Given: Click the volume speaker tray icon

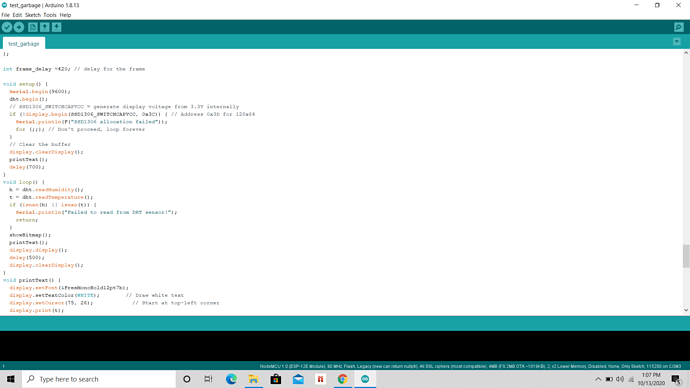Looking at the screenshot, I should click(620, 379).
